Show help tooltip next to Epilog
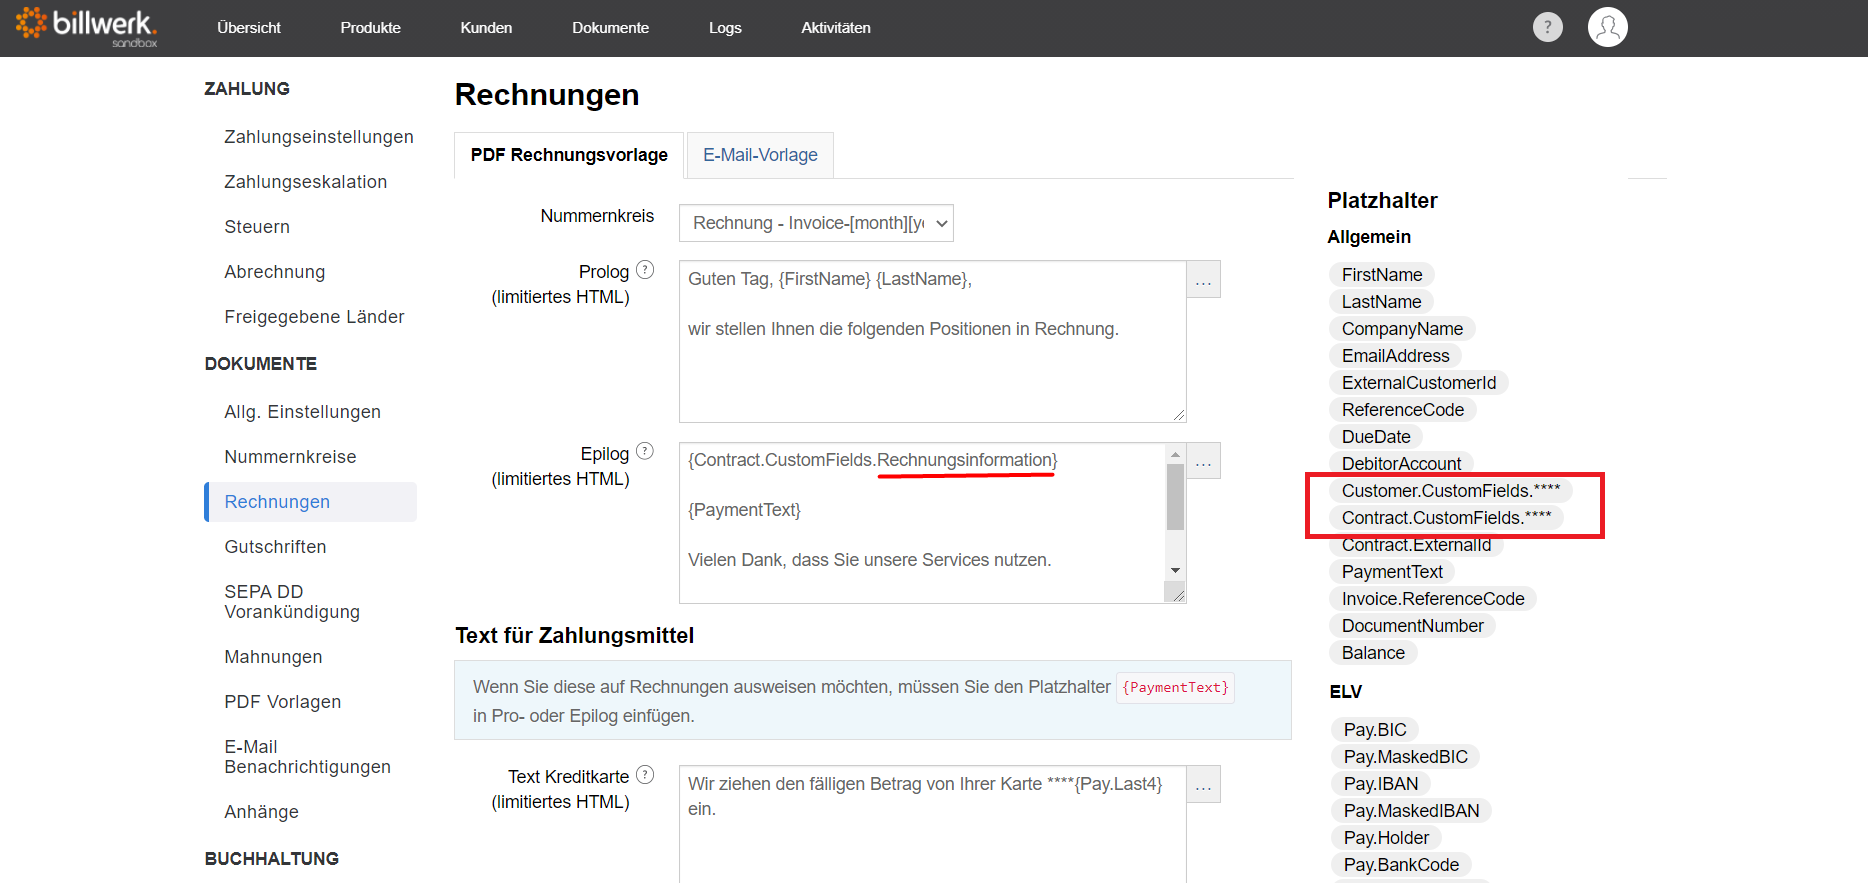The width and height of the screenshot is (1868, 883). [645, 452]
